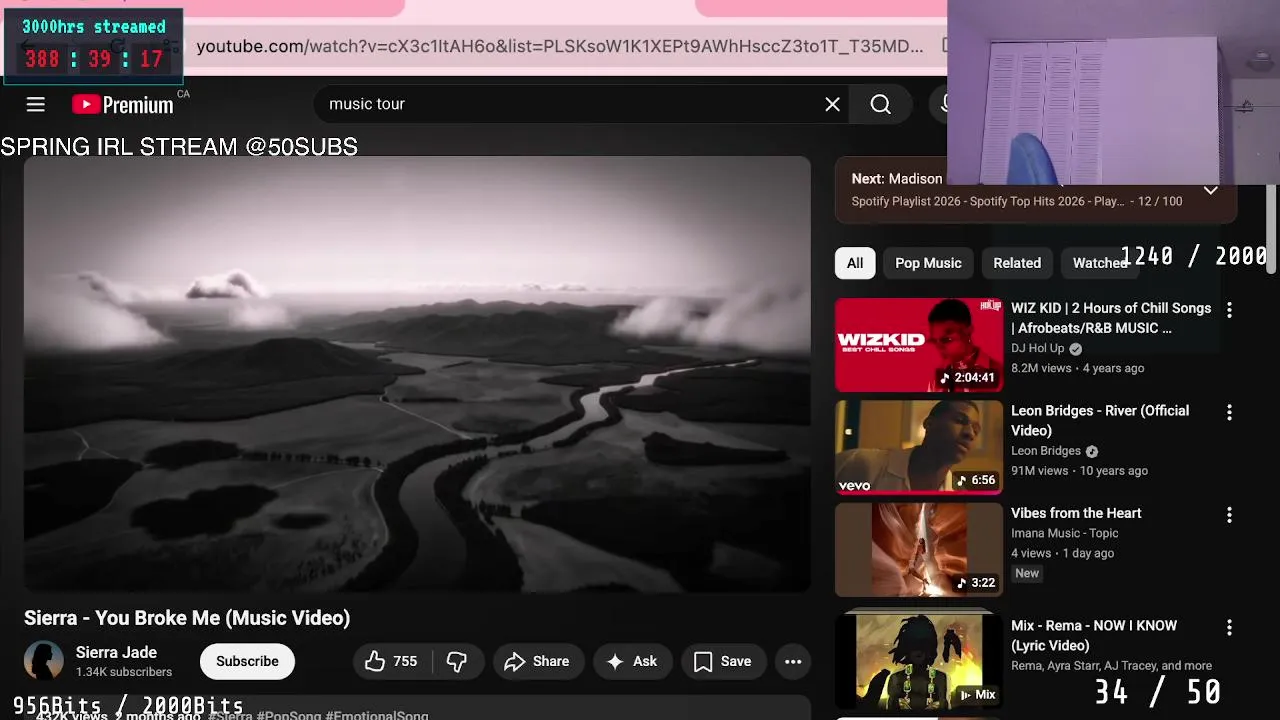Subscribe to Sierra Jade channel
This screenshot has width=1280, height=720.
tap(247, 661)
